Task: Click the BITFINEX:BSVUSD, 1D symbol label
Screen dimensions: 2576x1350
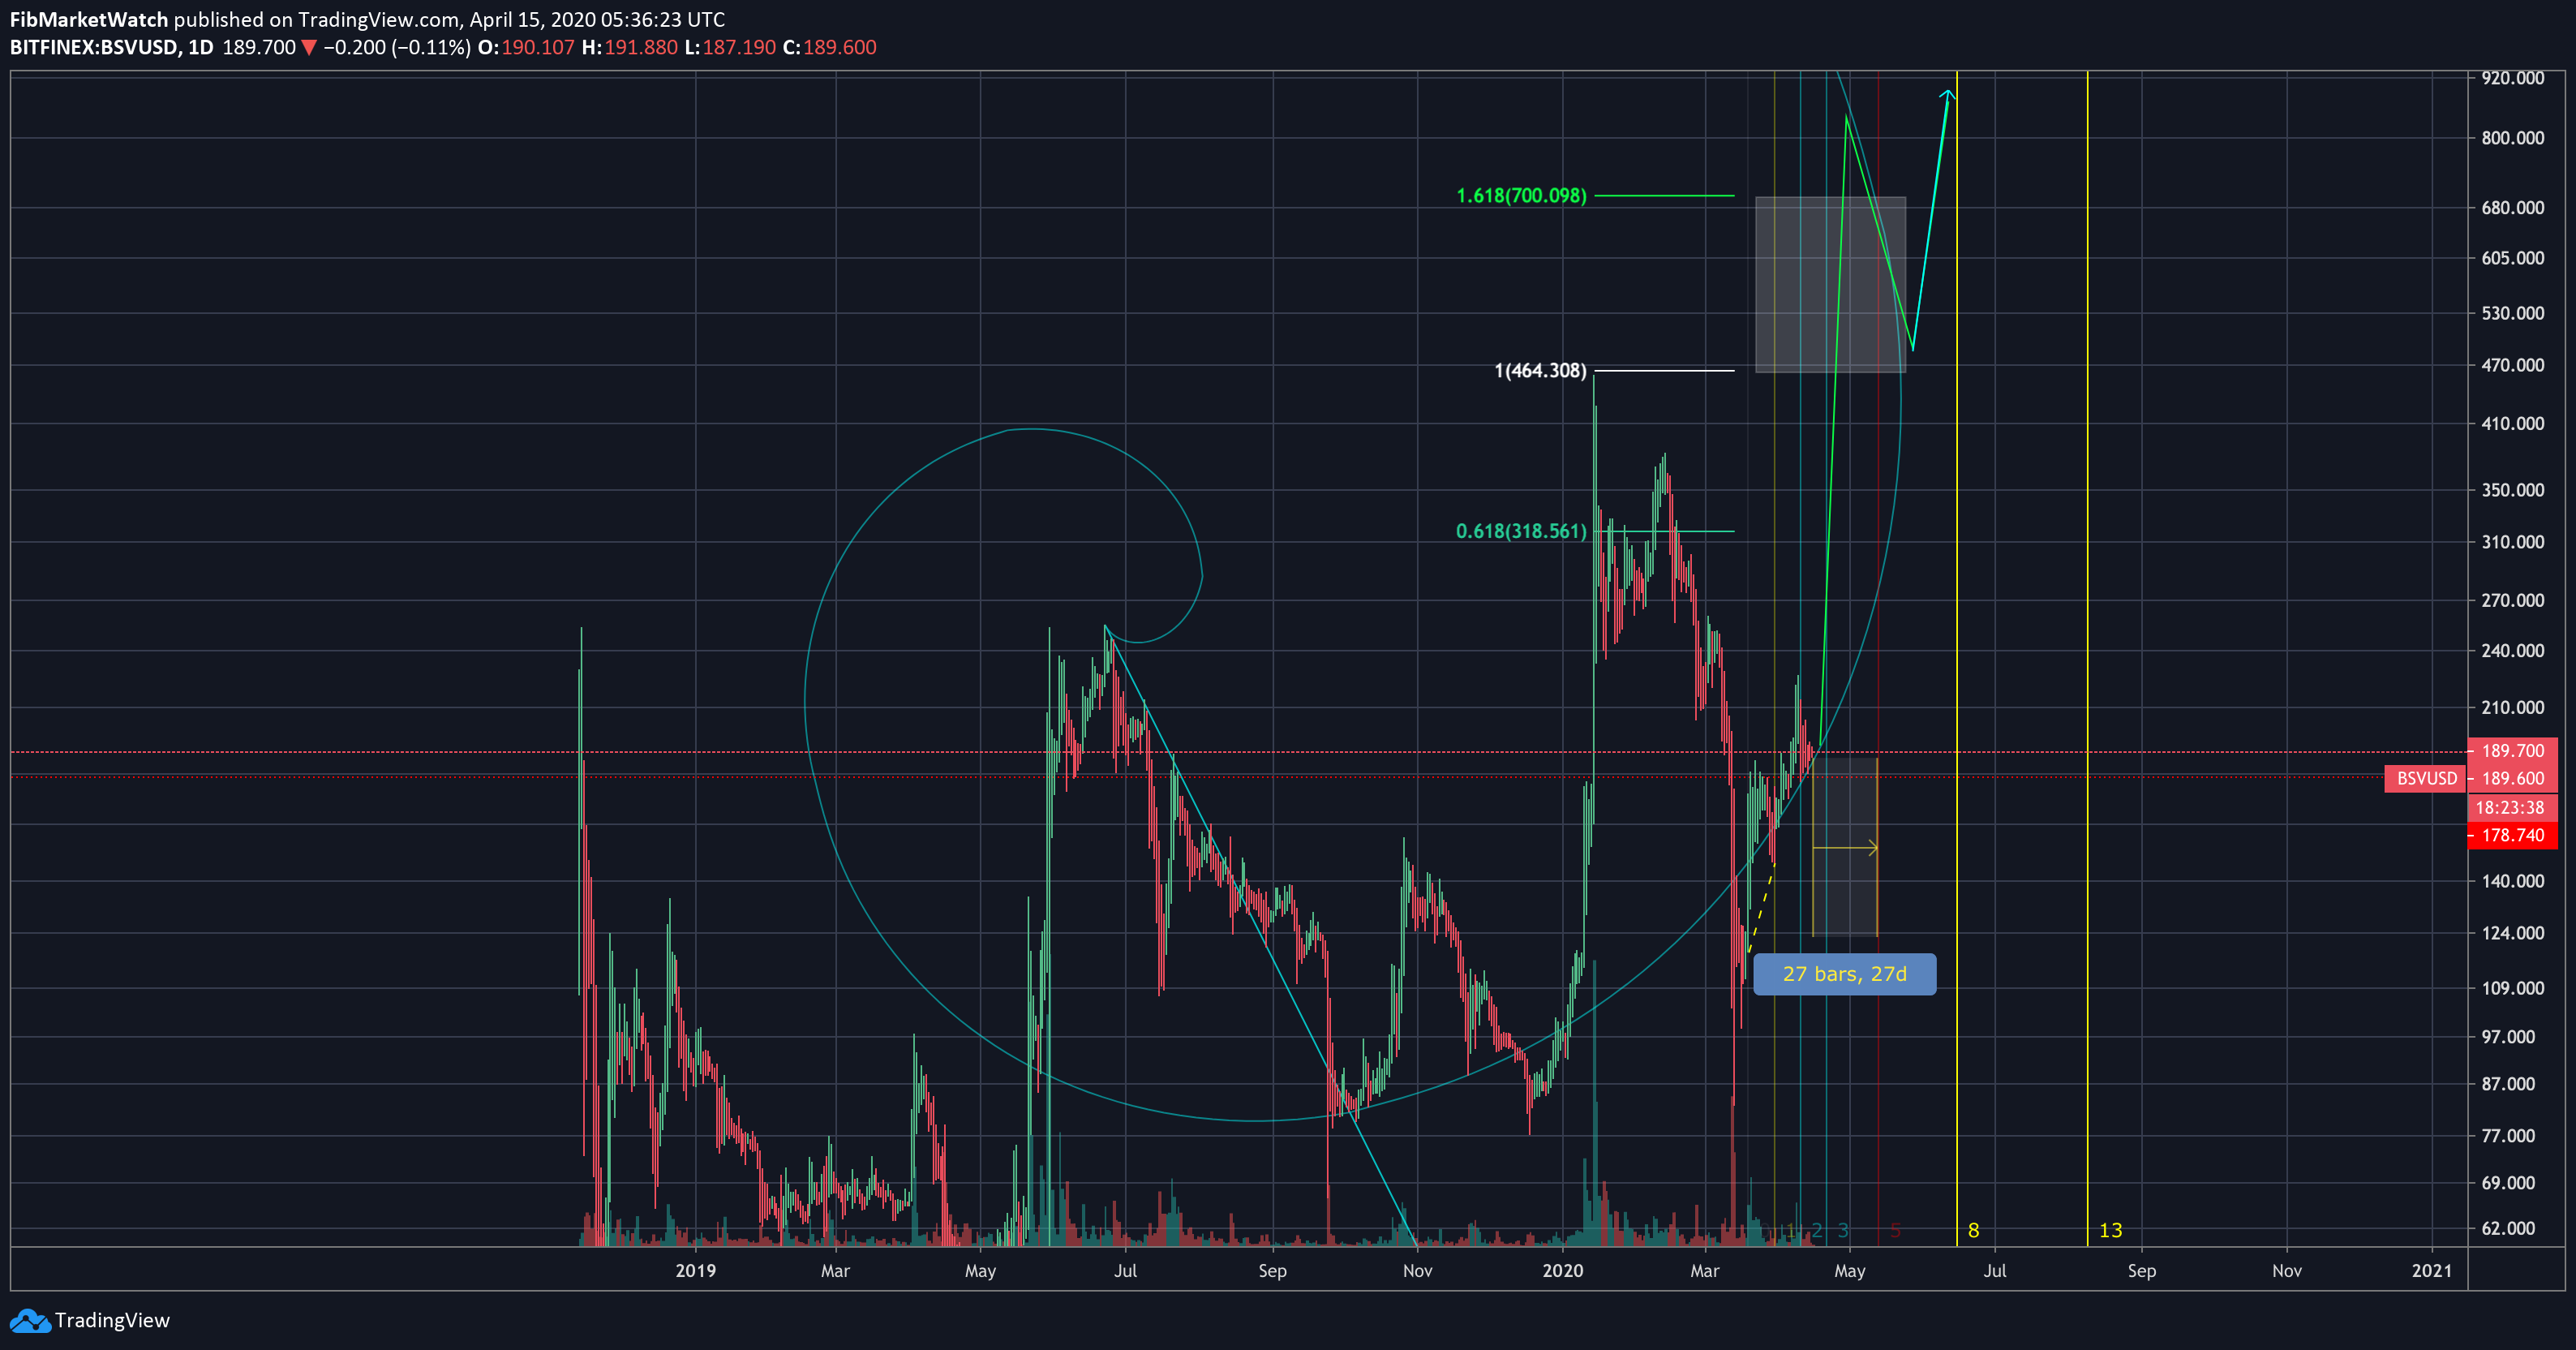Action: tap(112, 47)
